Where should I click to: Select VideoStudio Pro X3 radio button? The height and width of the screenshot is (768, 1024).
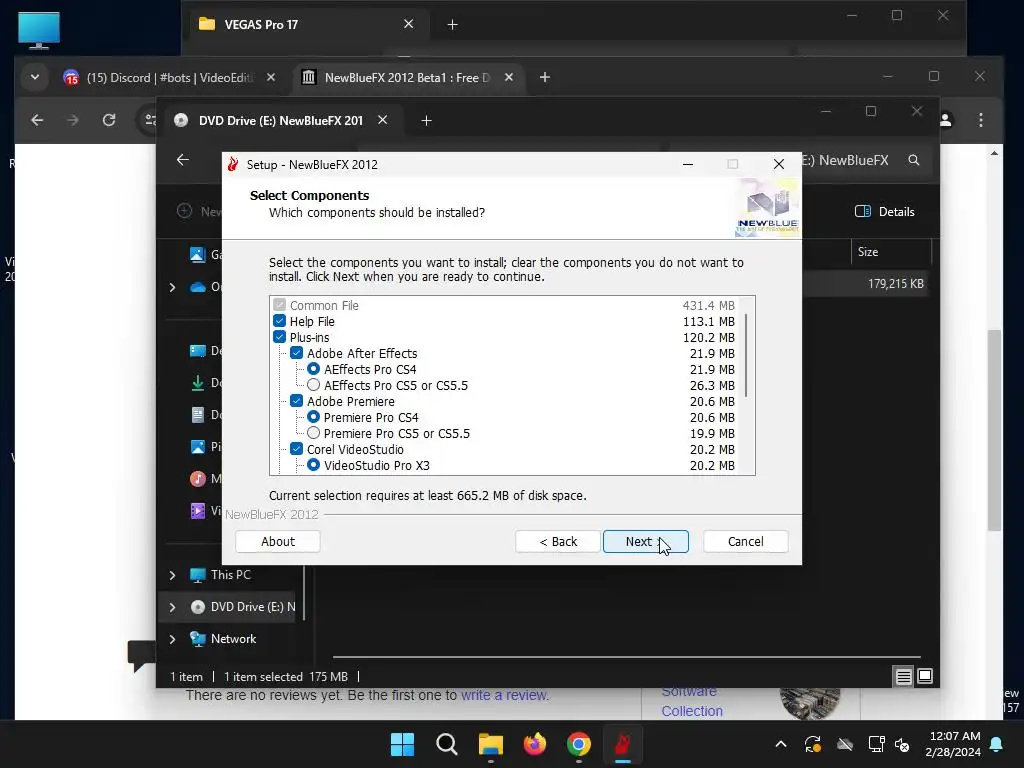pyautogui.click(x=313, y=465)
